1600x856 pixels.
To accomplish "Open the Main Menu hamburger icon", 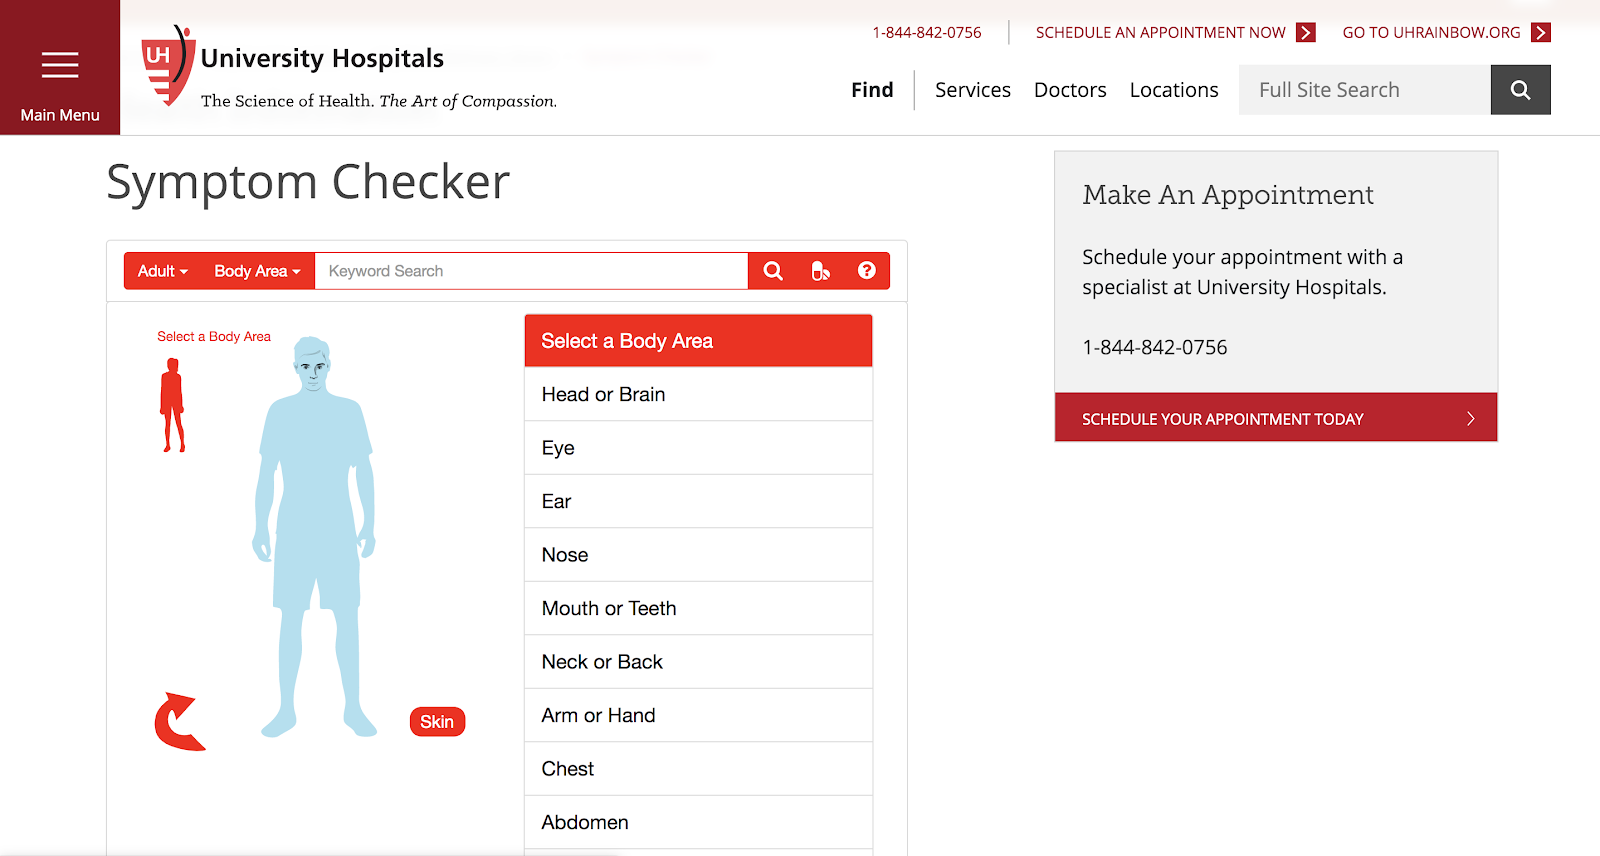I will tap(60, 66).
